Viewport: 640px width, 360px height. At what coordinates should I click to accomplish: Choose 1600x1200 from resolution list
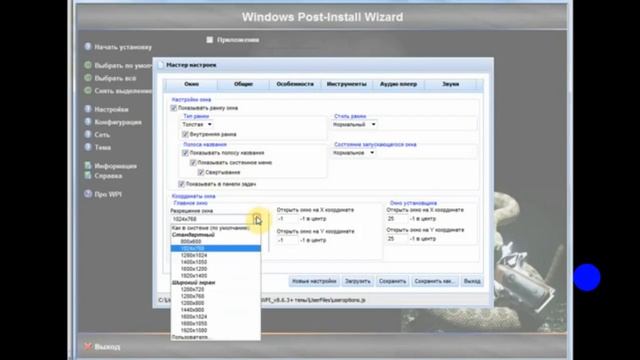point(216,269)
